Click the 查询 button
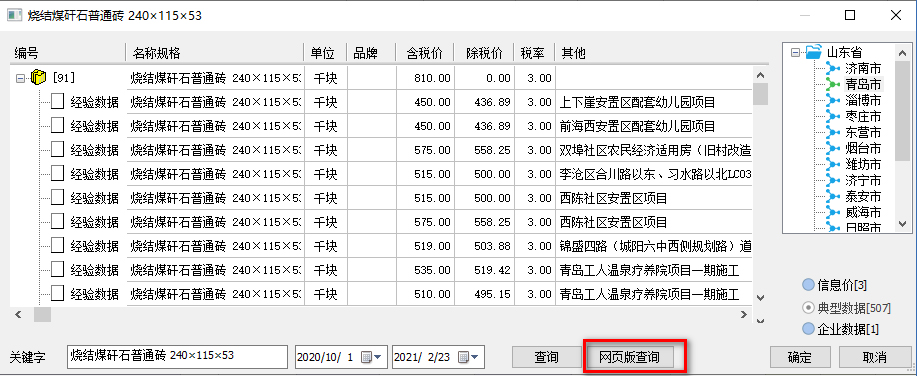Image resolution: width=917 pixels, height=376 pixels. (x=546, y=357)
